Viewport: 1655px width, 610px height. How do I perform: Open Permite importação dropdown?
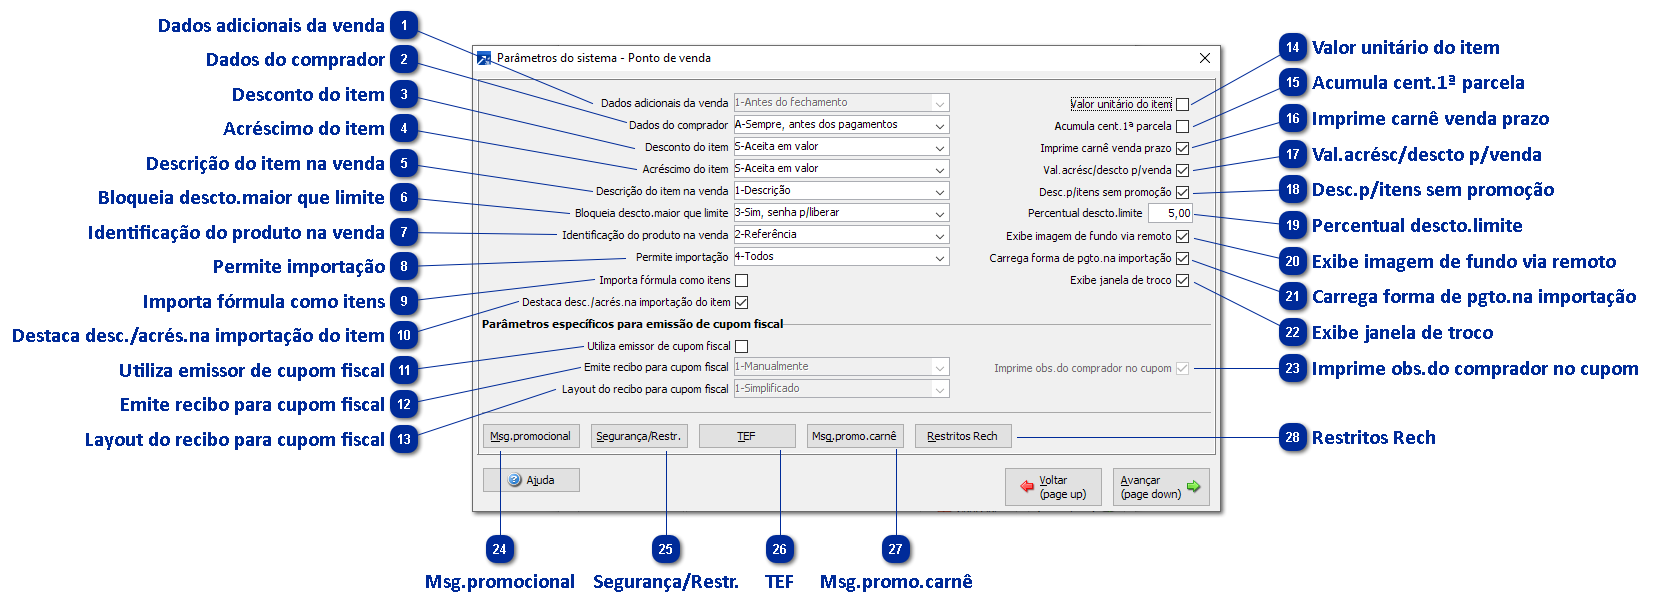[841, 257]
